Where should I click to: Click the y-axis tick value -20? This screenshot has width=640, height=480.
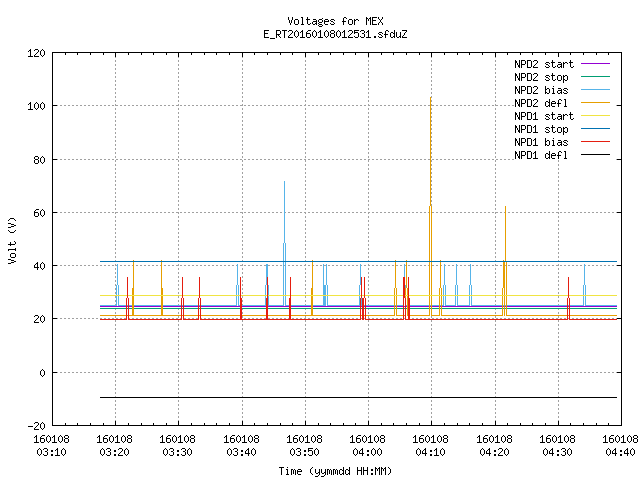[36, 426]
